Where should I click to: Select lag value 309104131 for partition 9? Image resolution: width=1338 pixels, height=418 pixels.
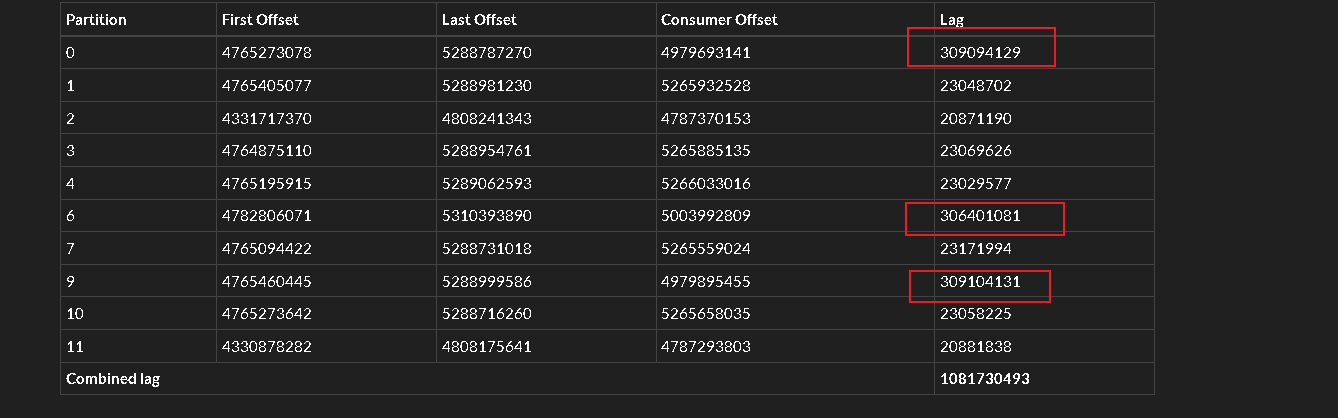pos(980,282)
